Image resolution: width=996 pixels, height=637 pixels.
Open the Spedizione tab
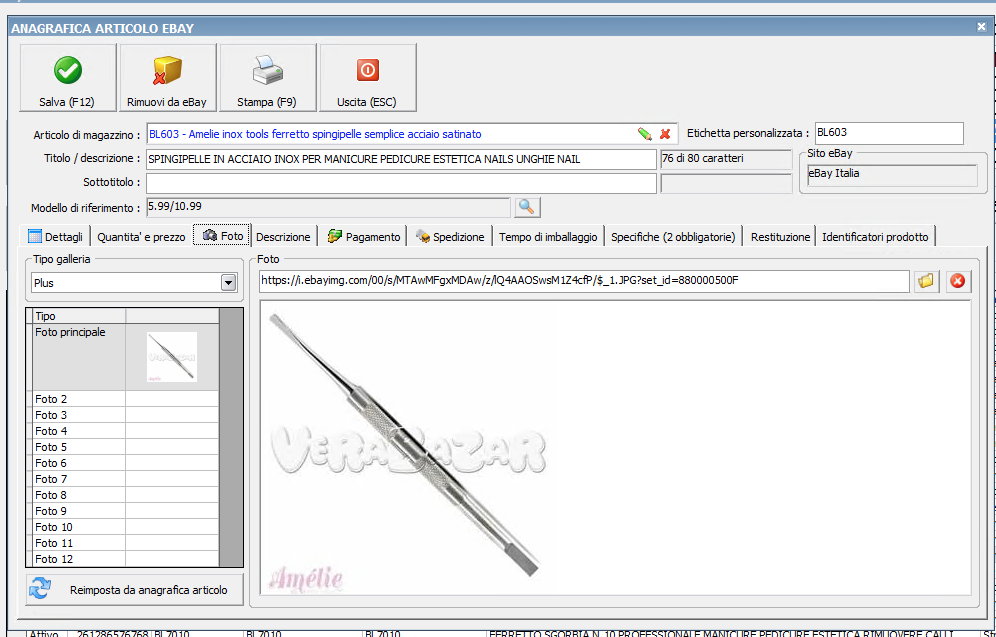[x=450, y=237]
